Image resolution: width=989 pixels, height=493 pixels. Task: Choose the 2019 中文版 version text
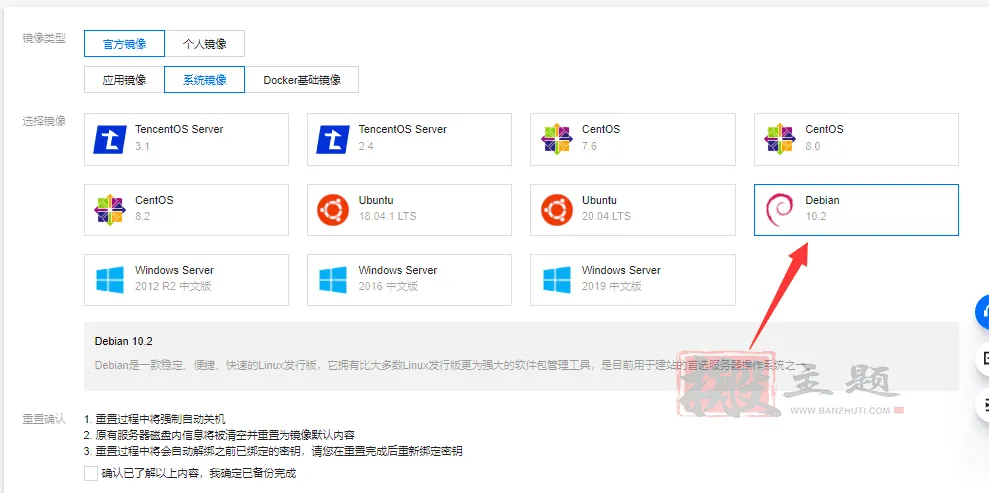click(611, 286)
